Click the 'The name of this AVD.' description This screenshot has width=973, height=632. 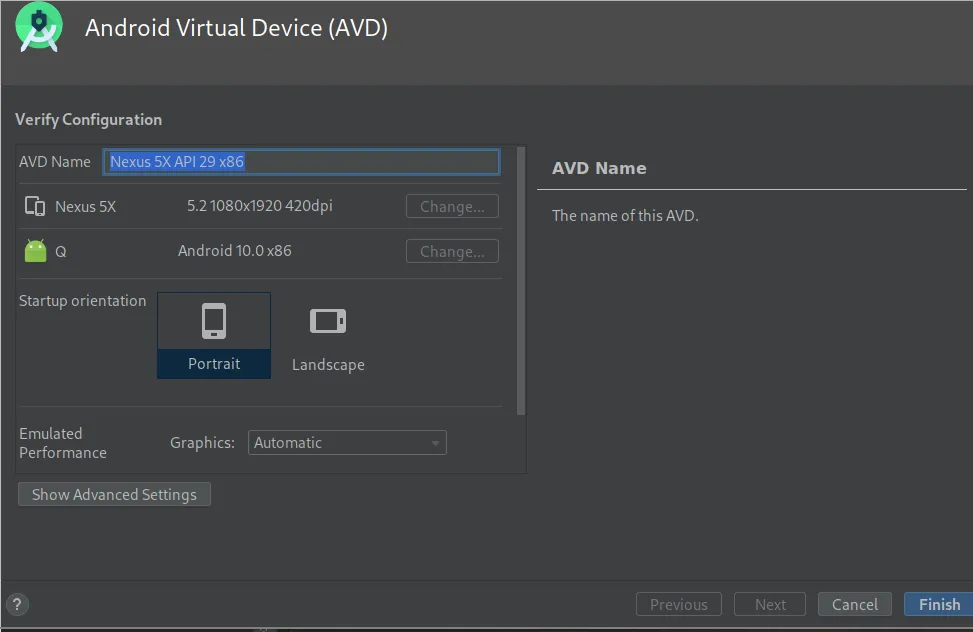coord(626,215)
